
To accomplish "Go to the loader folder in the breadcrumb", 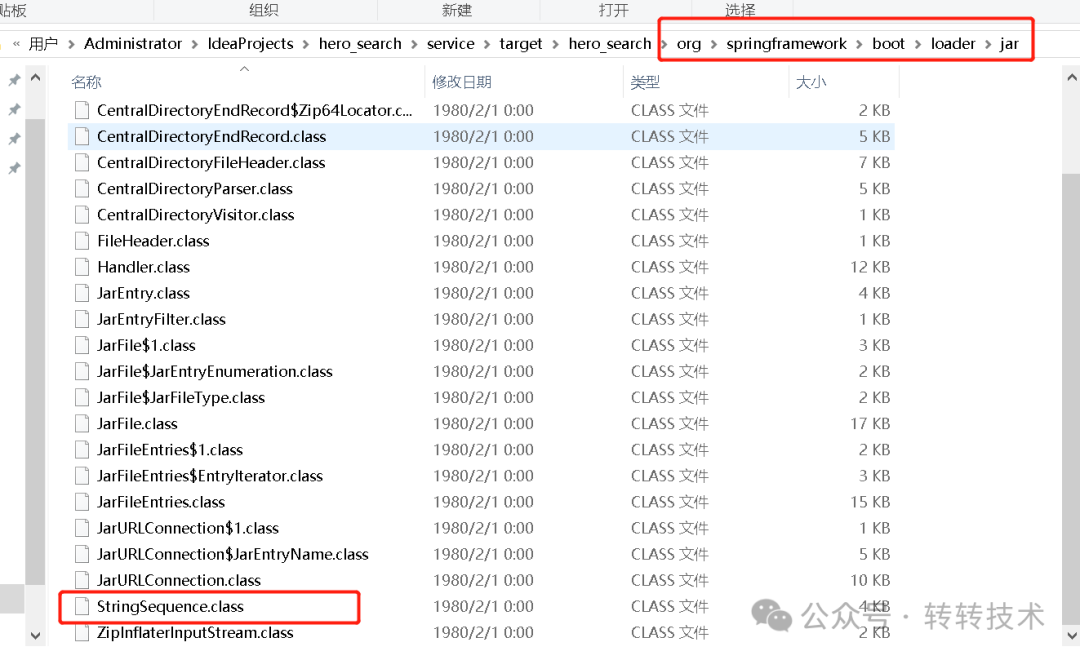I will (x=953, y=44).
